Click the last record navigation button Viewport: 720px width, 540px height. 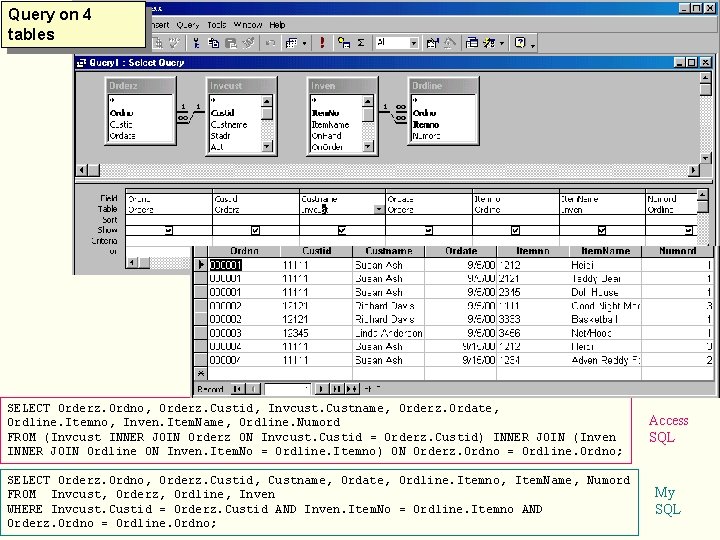tap(337, 389)
